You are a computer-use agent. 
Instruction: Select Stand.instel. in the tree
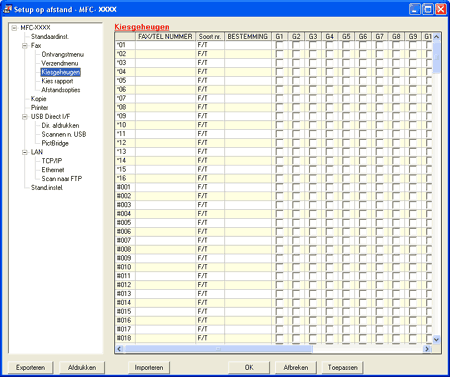(x=47, y=188)
